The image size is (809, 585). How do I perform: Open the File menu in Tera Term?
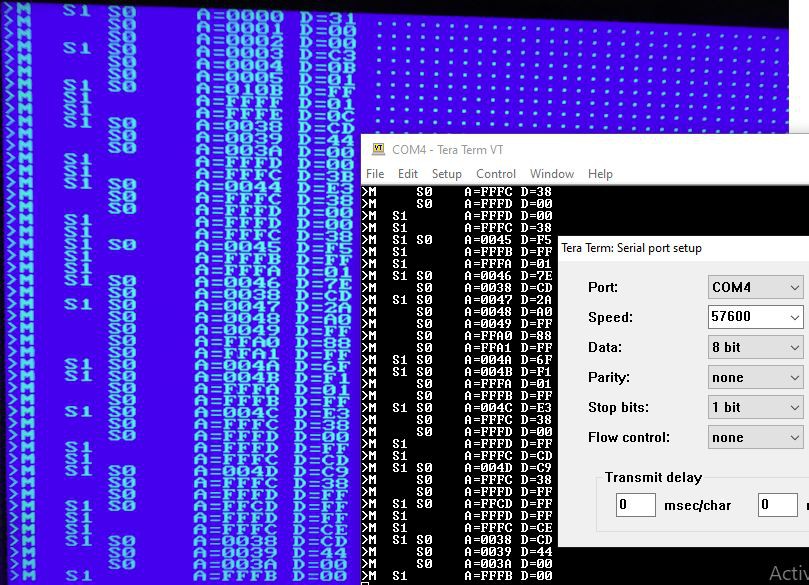(x=375, y=174)
